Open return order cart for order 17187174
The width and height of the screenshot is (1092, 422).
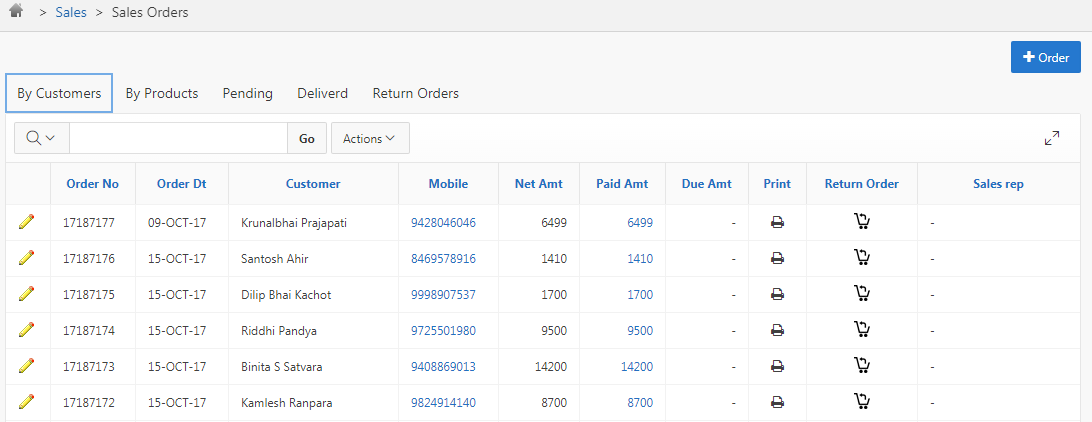pos(862,330)
